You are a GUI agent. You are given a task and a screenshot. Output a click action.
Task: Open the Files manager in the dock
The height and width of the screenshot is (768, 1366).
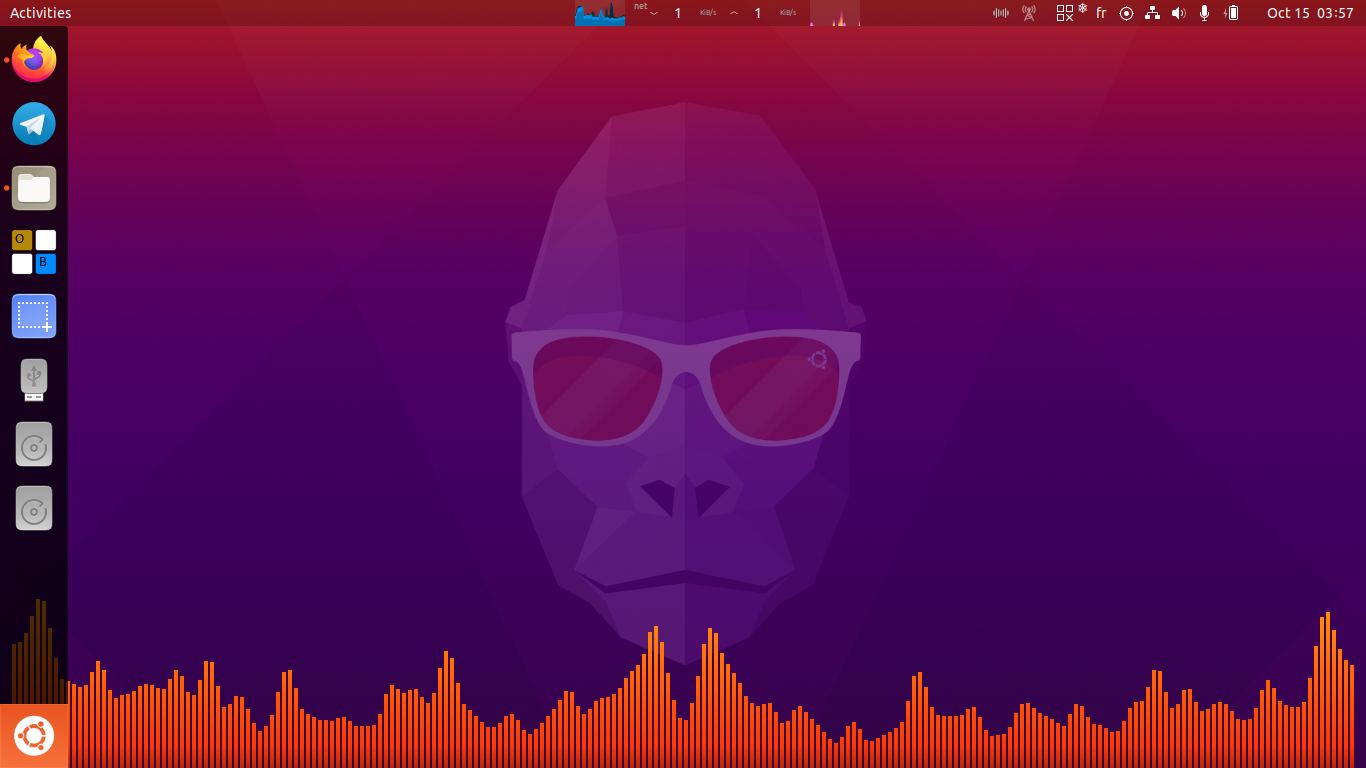tap(34, 188)
